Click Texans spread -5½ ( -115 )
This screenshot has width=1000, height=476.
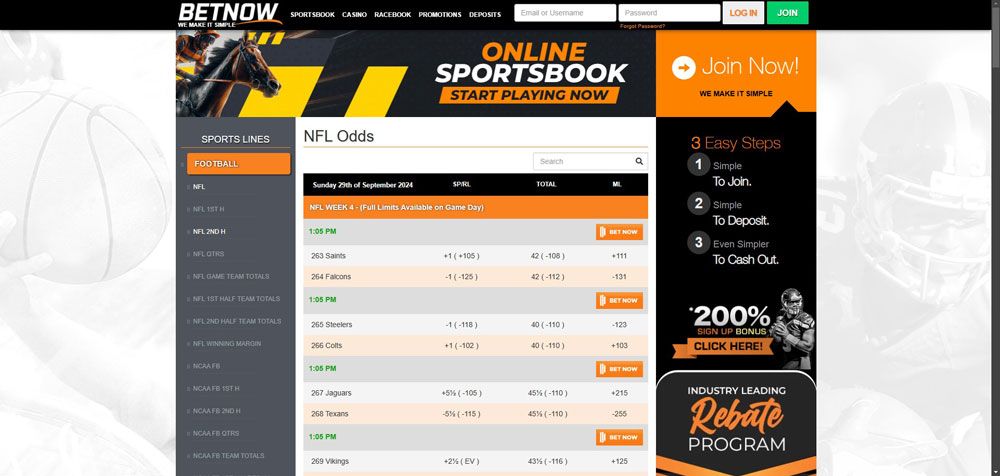[x=461, y=414]
